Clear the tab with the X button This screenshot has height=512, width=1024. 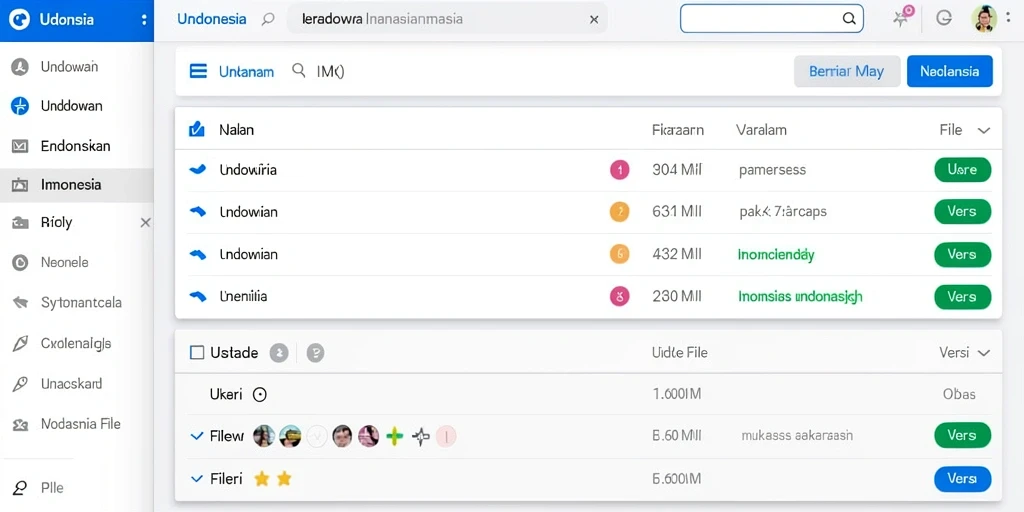594,20
